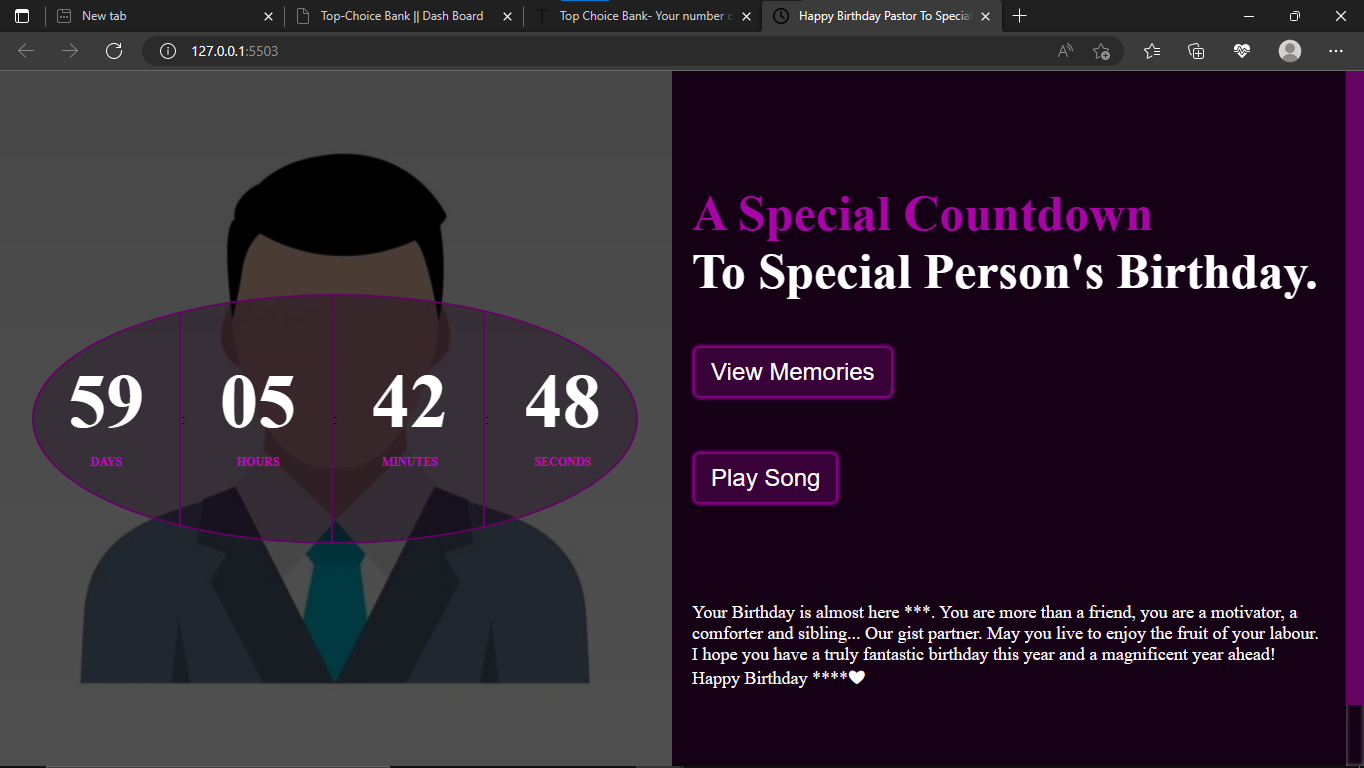Open Browser essentials heart icon

[1242, 51]
